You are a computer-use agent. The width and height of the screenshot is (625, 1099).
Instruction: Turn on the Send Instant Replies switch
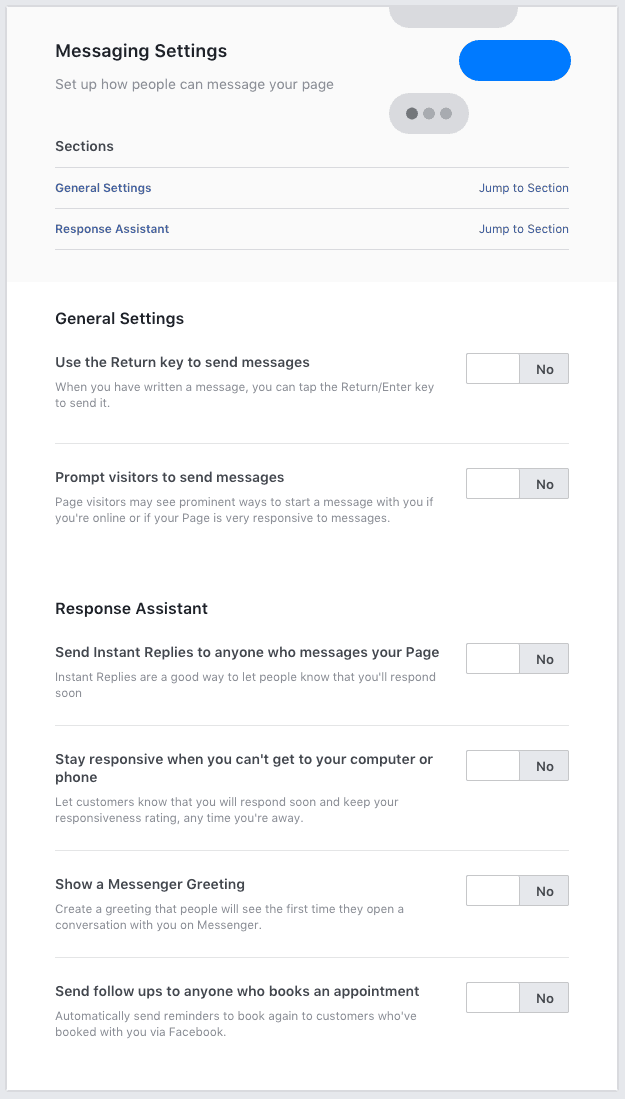tap(517, 659)
